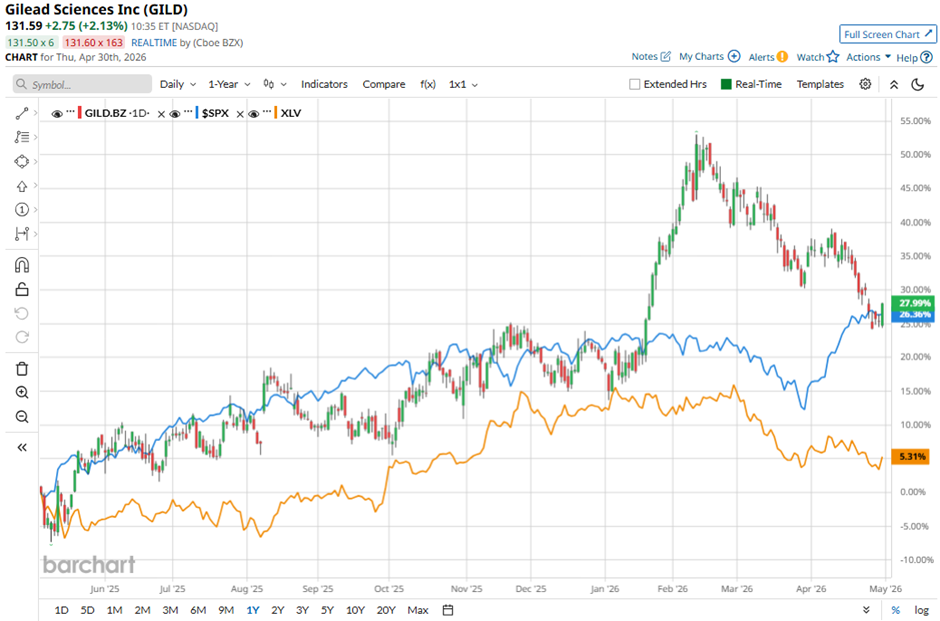Select the 6M time range
940x621 pixels.
point(197,610)
